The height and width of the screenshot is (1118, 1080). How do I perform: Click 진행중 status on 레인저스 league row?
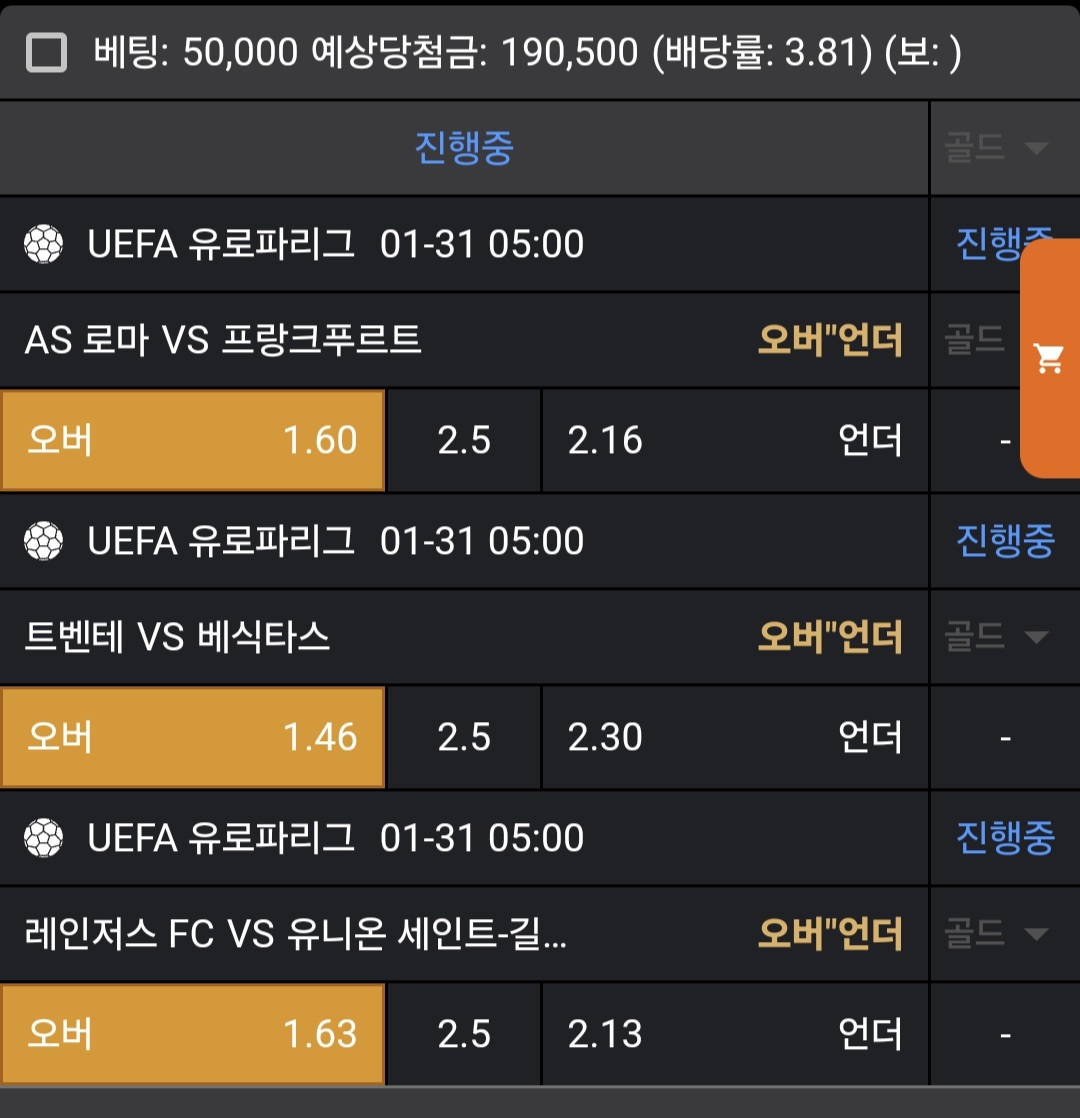pyautogui.click(x=1004, y=838)
